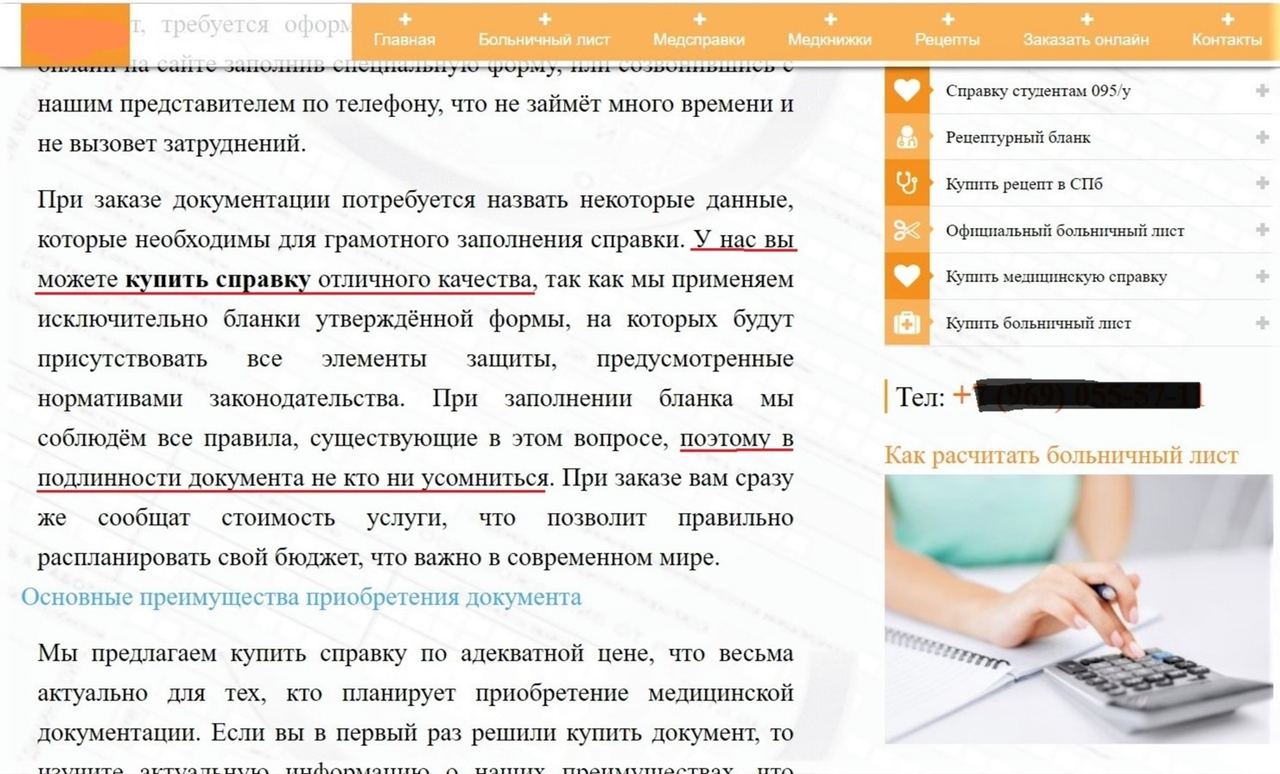Click the plus icon above Больничный лист
Image resolution: width=1280 pixels, height=774 pixels.
tap(544, 19)
